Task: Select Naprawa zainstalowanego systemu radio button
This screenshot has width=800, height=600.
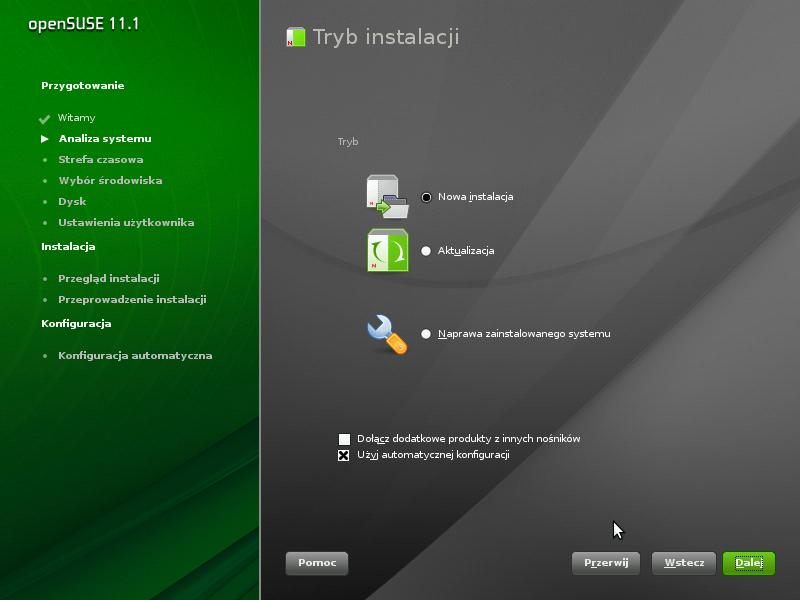Action: pos(426,334)
